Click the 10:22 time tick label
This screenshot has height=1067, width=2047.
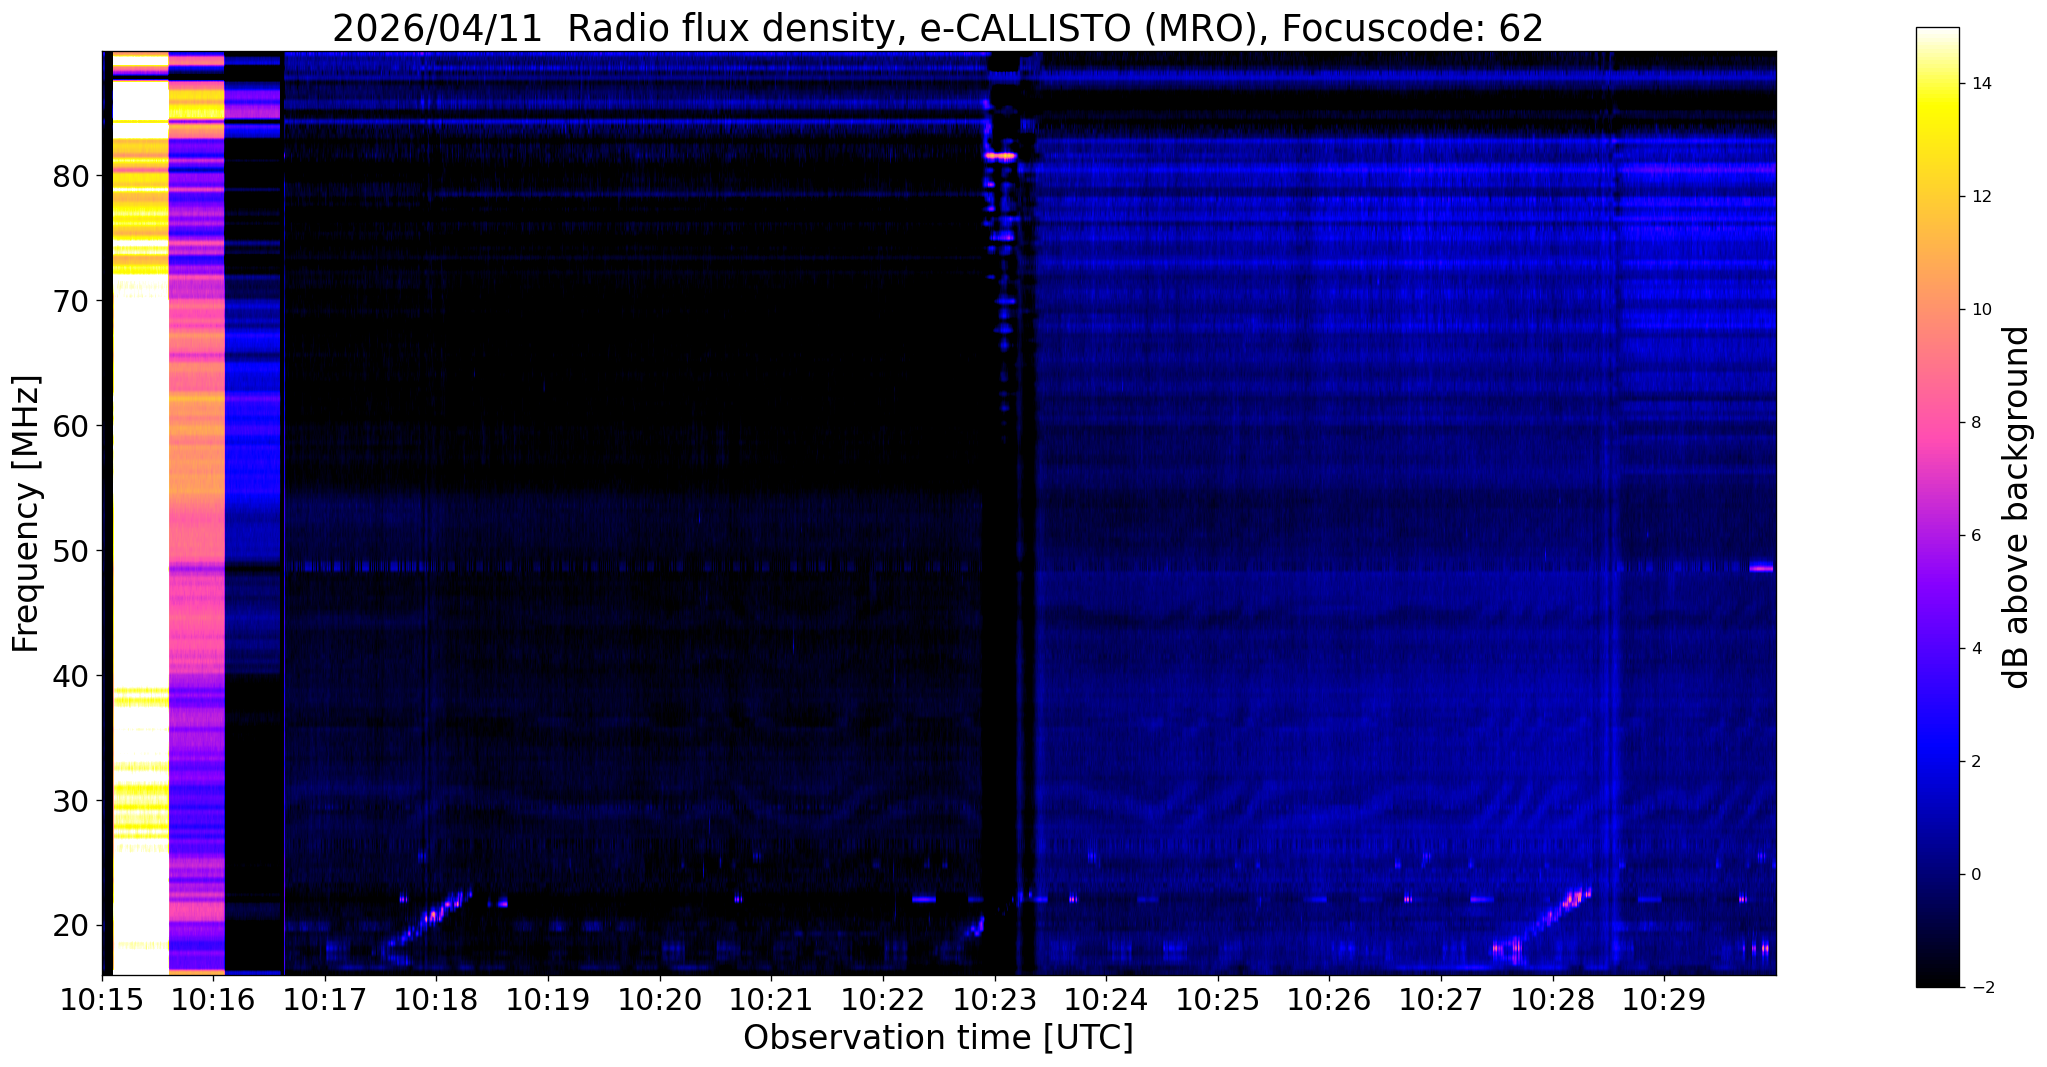tap(883, 1000)
